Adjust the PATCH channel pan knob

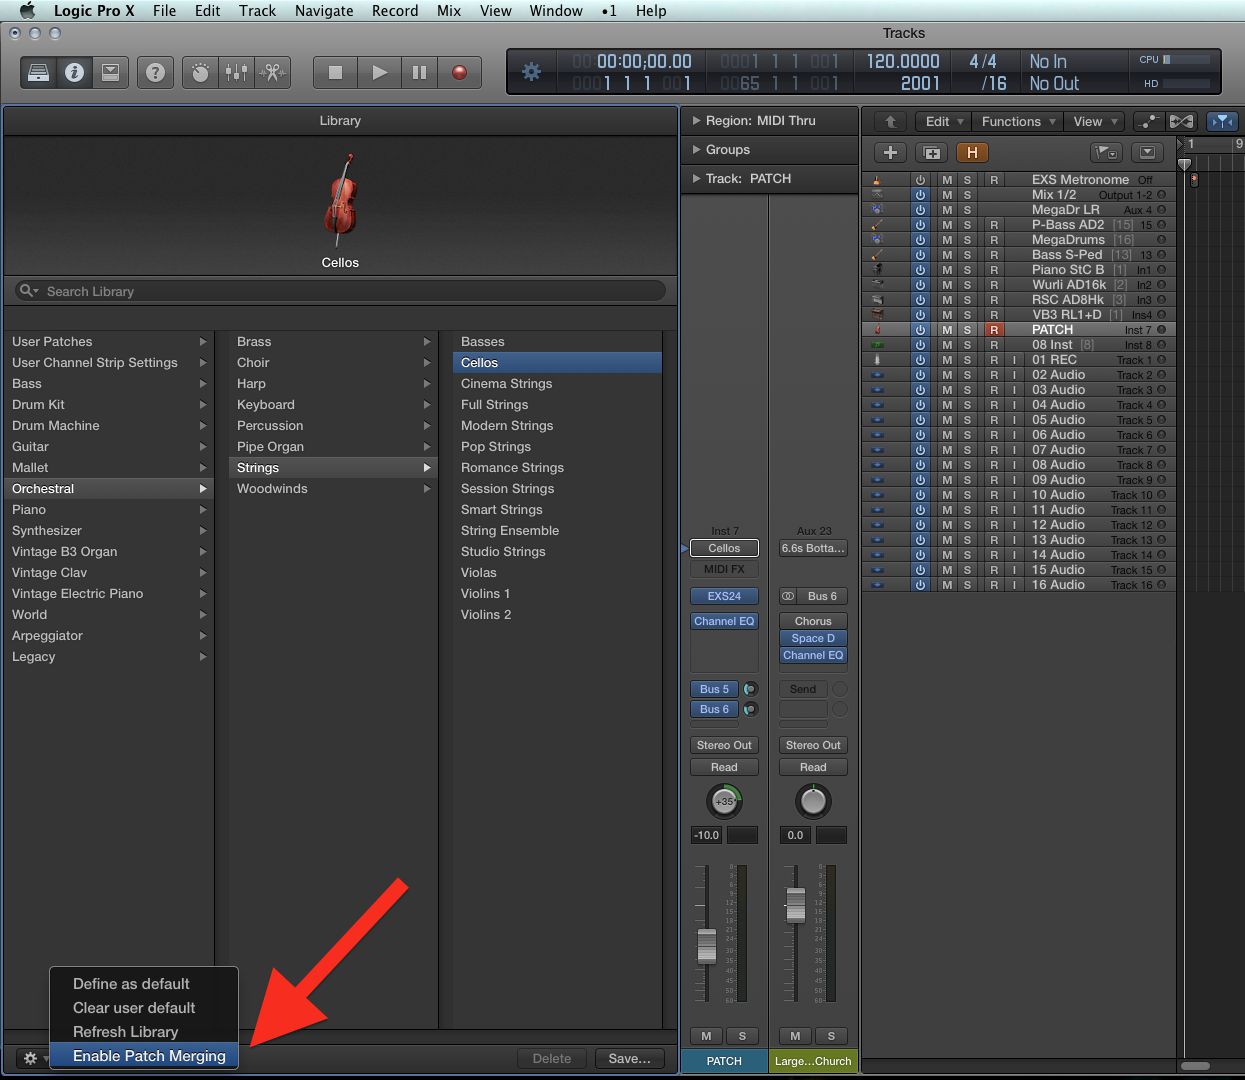725,801
